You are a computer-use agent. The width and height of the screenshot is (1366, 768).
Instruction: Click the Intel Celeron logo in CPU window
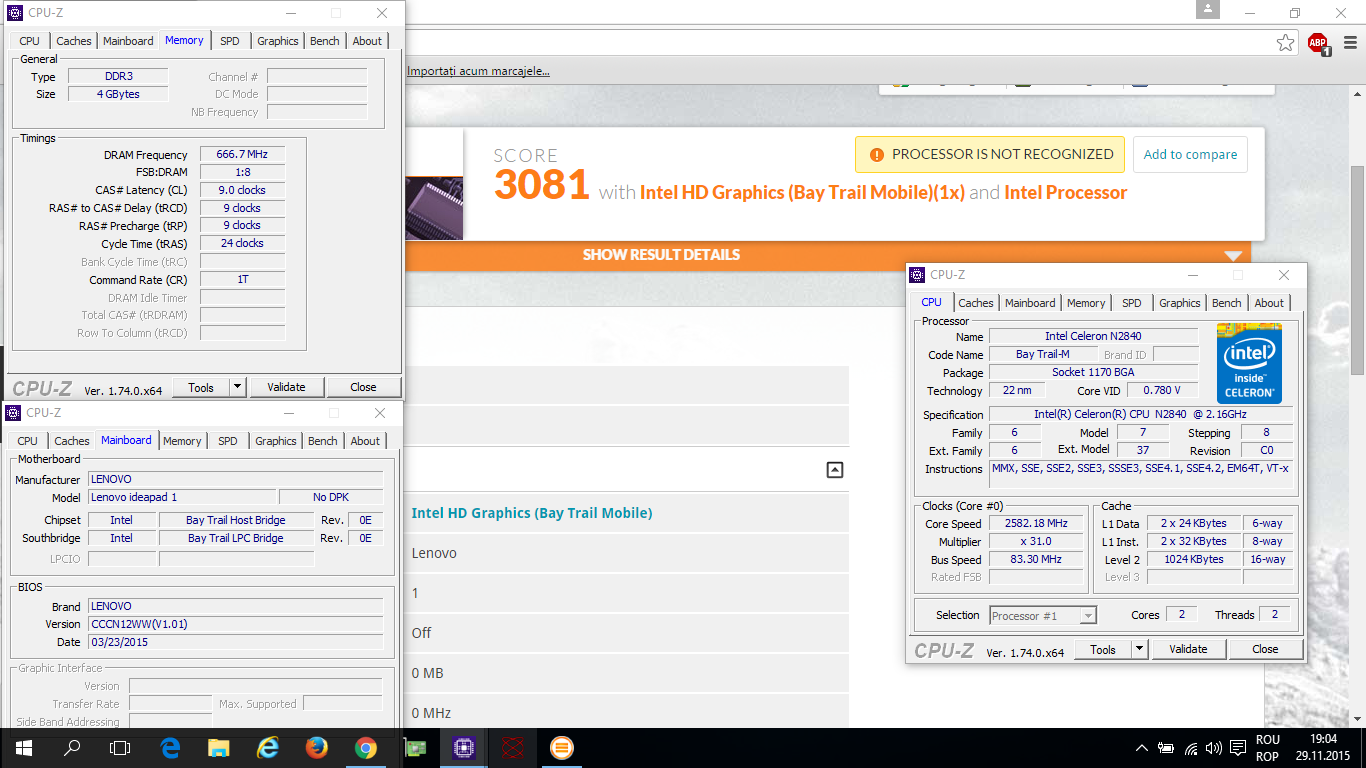pyautogui.click(x=1249, y=363)
